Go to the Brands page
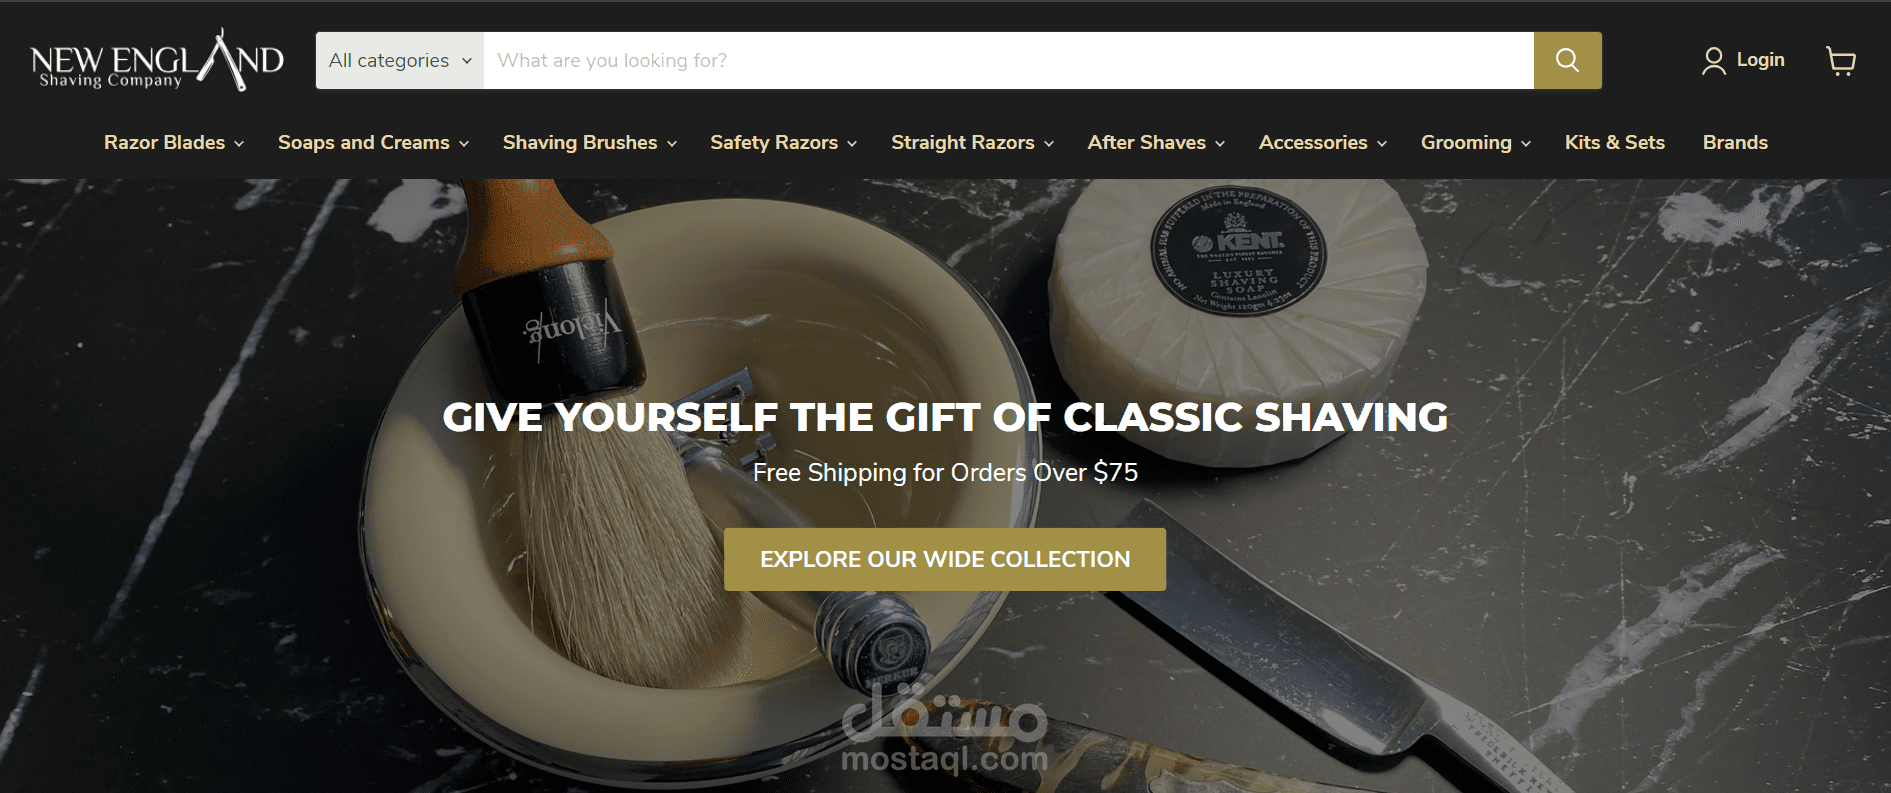The image size is (1891, 793). coord(1735,142)
